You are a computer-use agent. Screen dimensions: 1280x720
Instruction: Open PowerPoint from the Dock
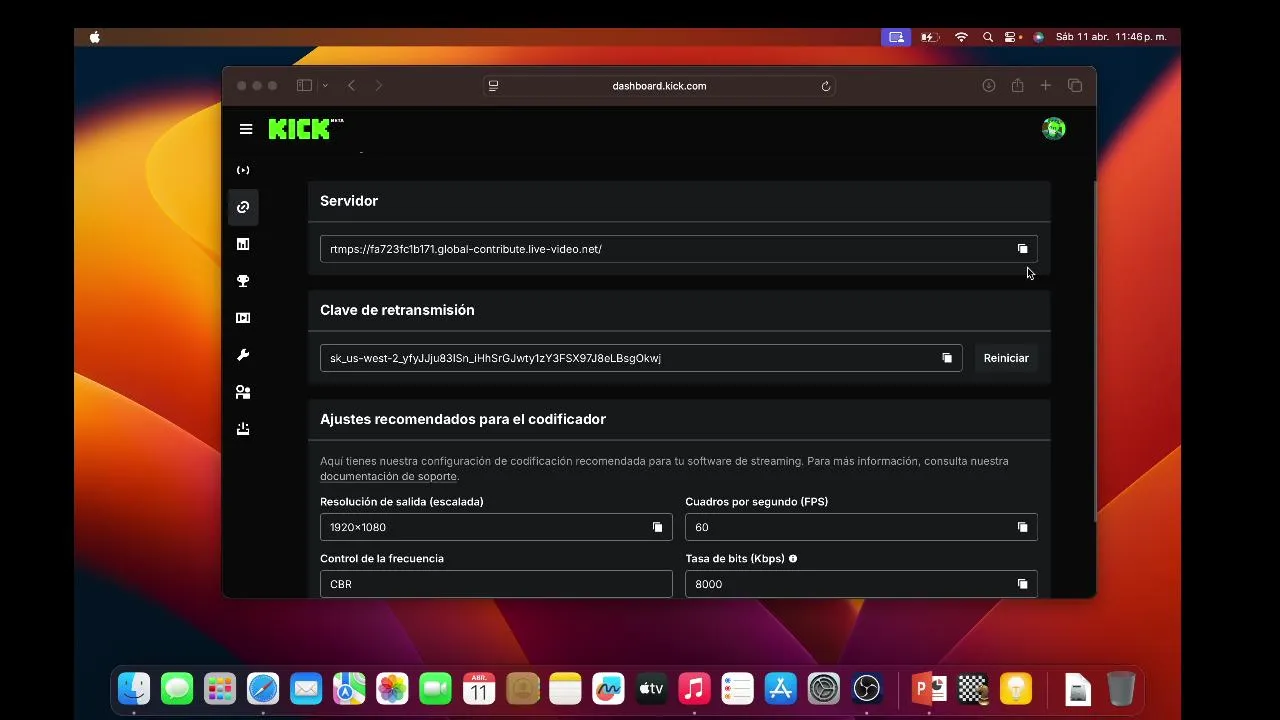930,688
